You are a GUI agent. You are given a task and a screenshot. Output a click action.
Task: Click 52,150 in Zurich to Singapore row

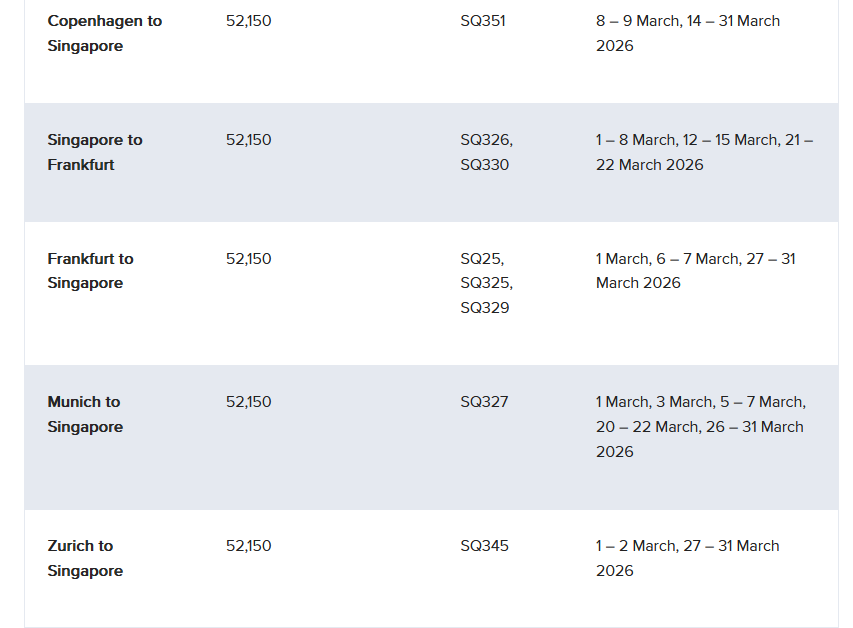tap(248, 546)
